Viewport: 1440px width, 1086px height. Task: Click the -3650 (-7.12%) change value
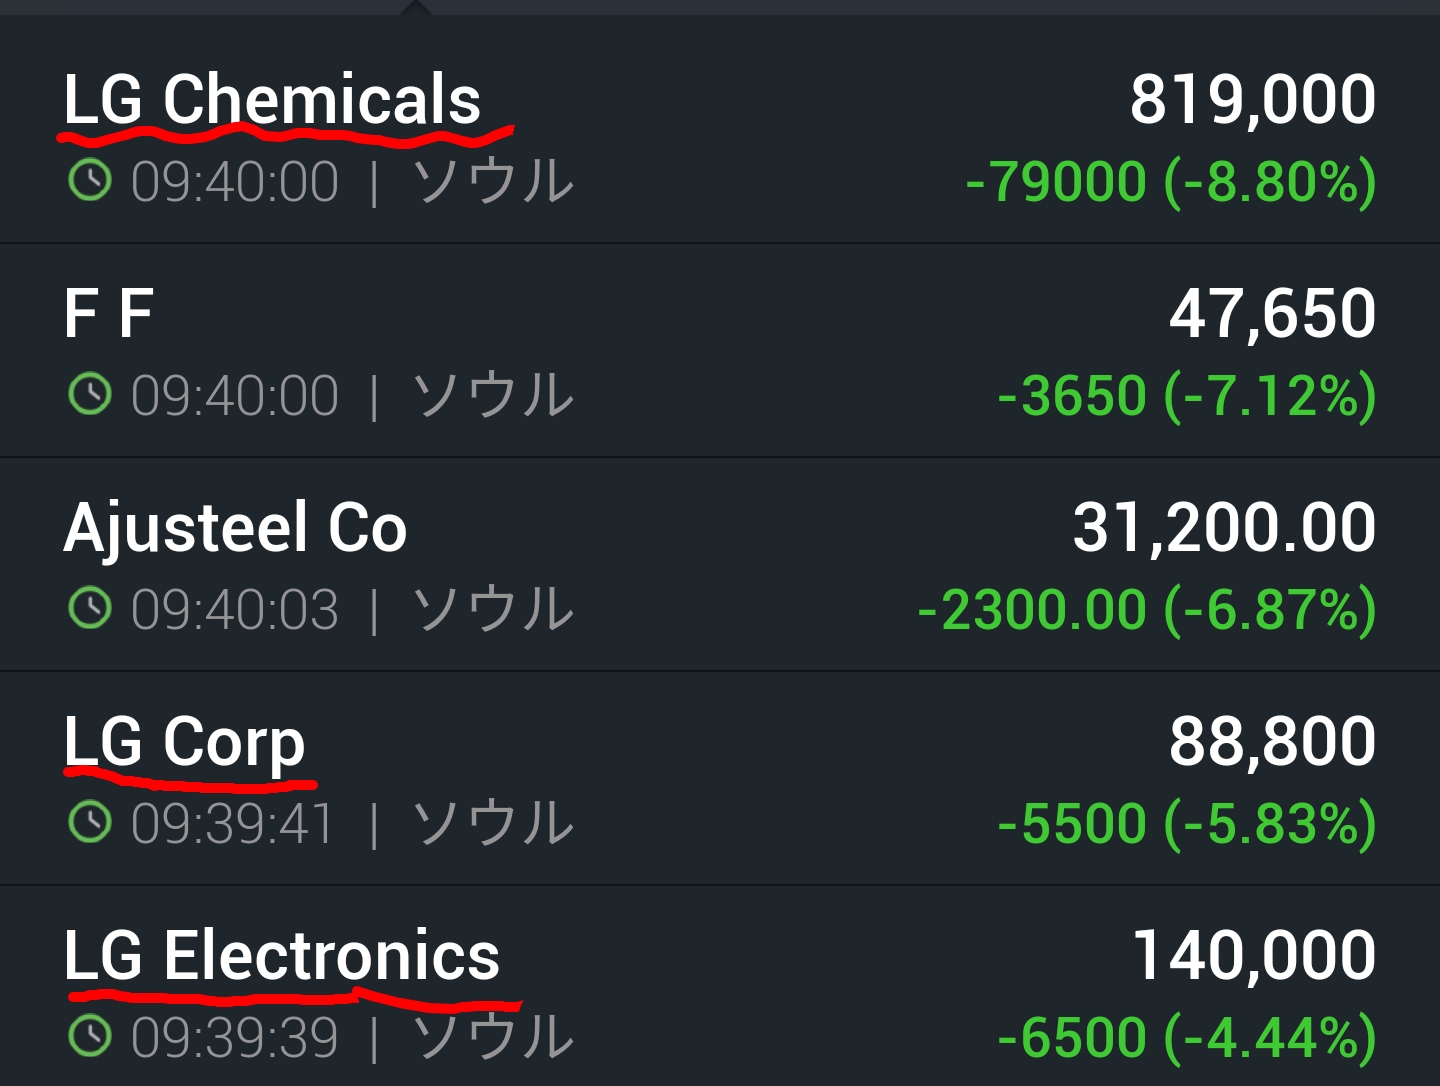[1187, 396]
